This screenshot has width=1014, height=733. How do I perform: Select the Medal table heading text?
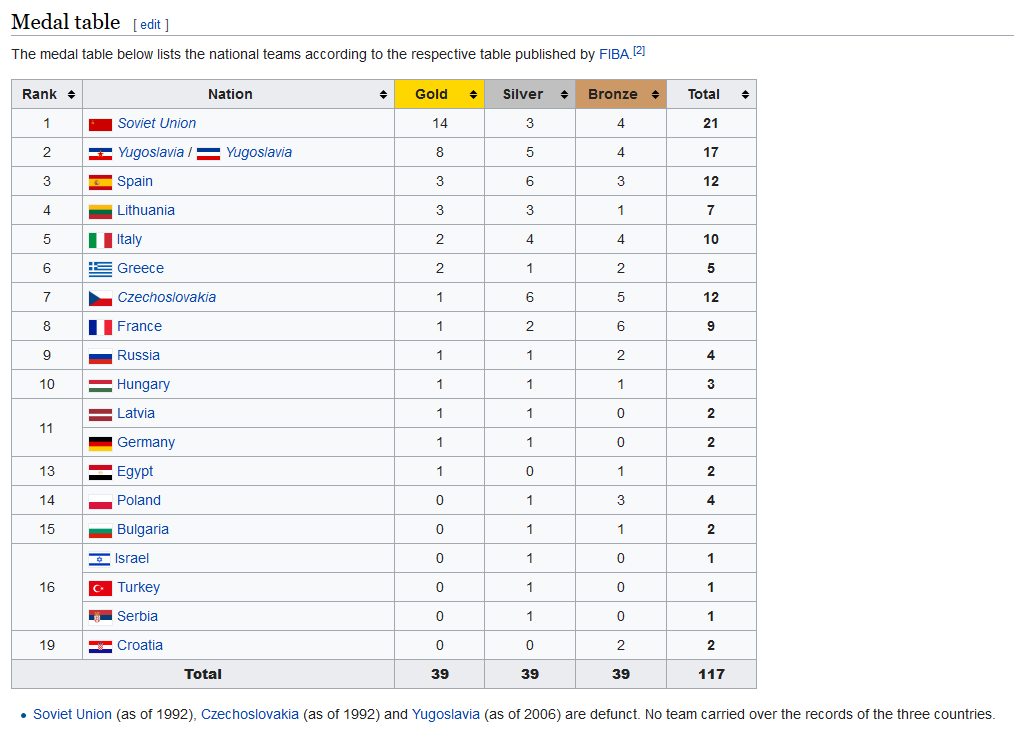(66, 23)
